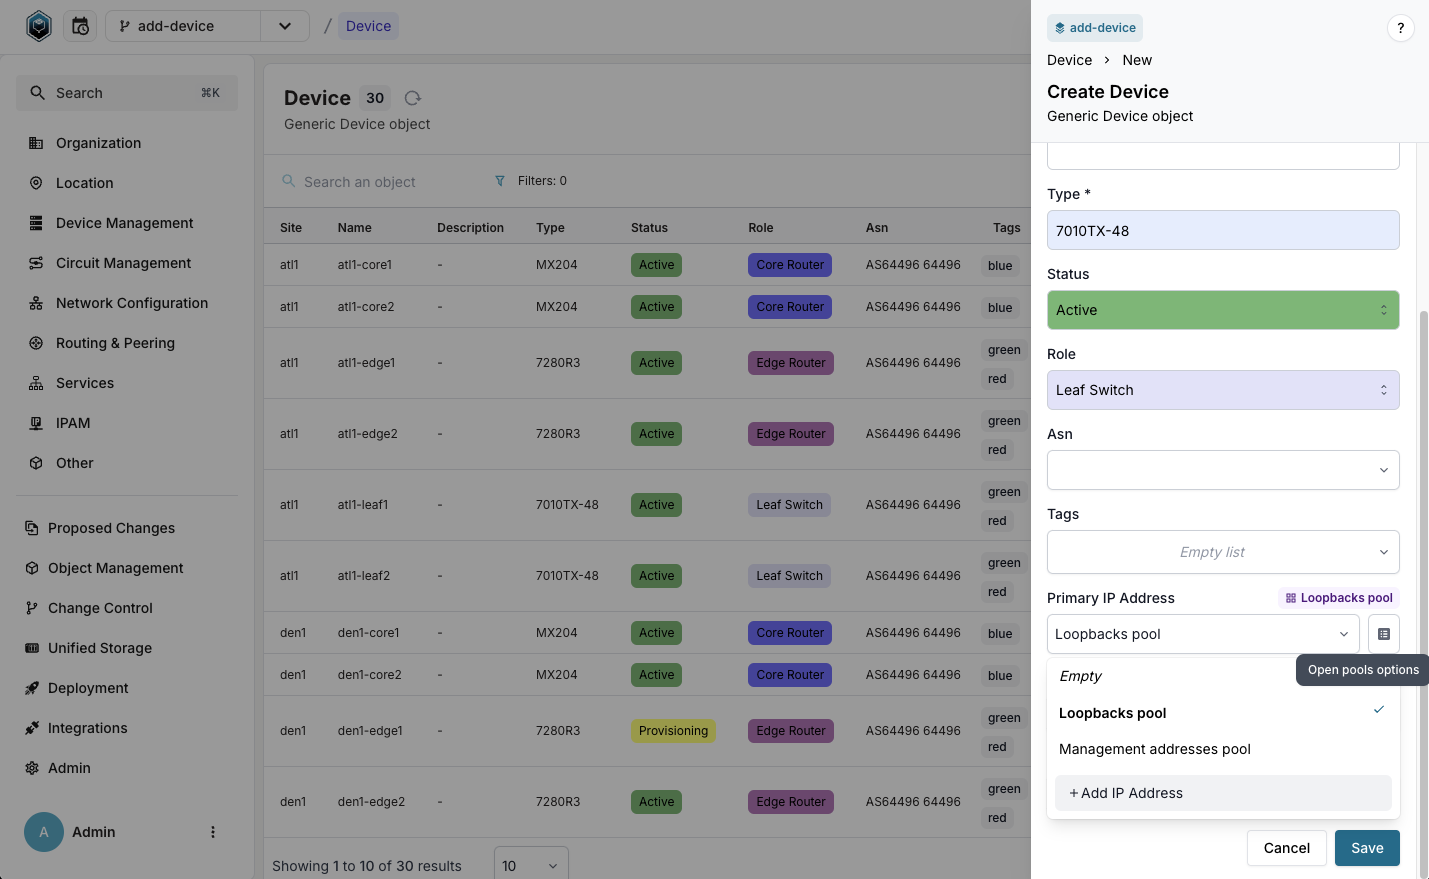Open the Network Configuration section

coord(128,303)
